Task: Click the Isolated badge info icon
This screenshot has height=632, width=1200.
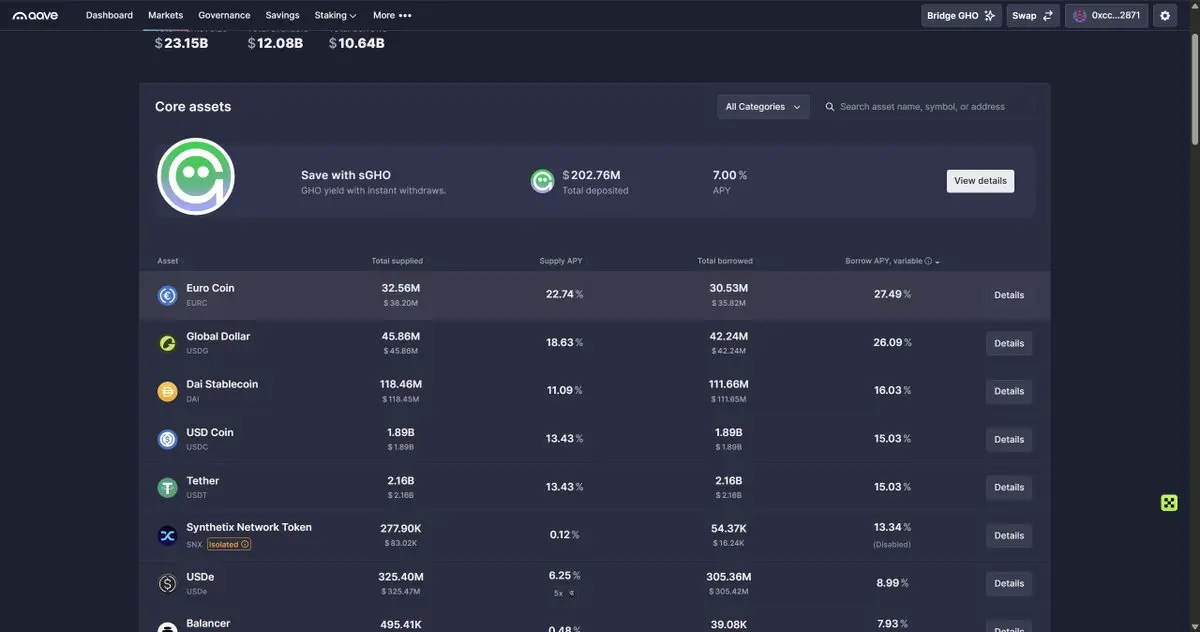Action: (245, 545)
